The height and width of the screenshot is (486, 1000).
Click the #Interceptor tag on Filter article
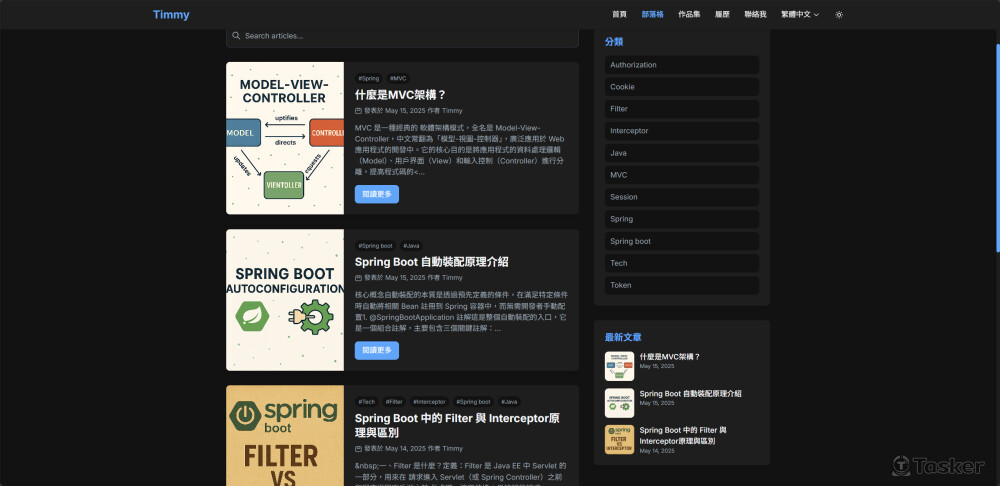(x=429, y=402)
